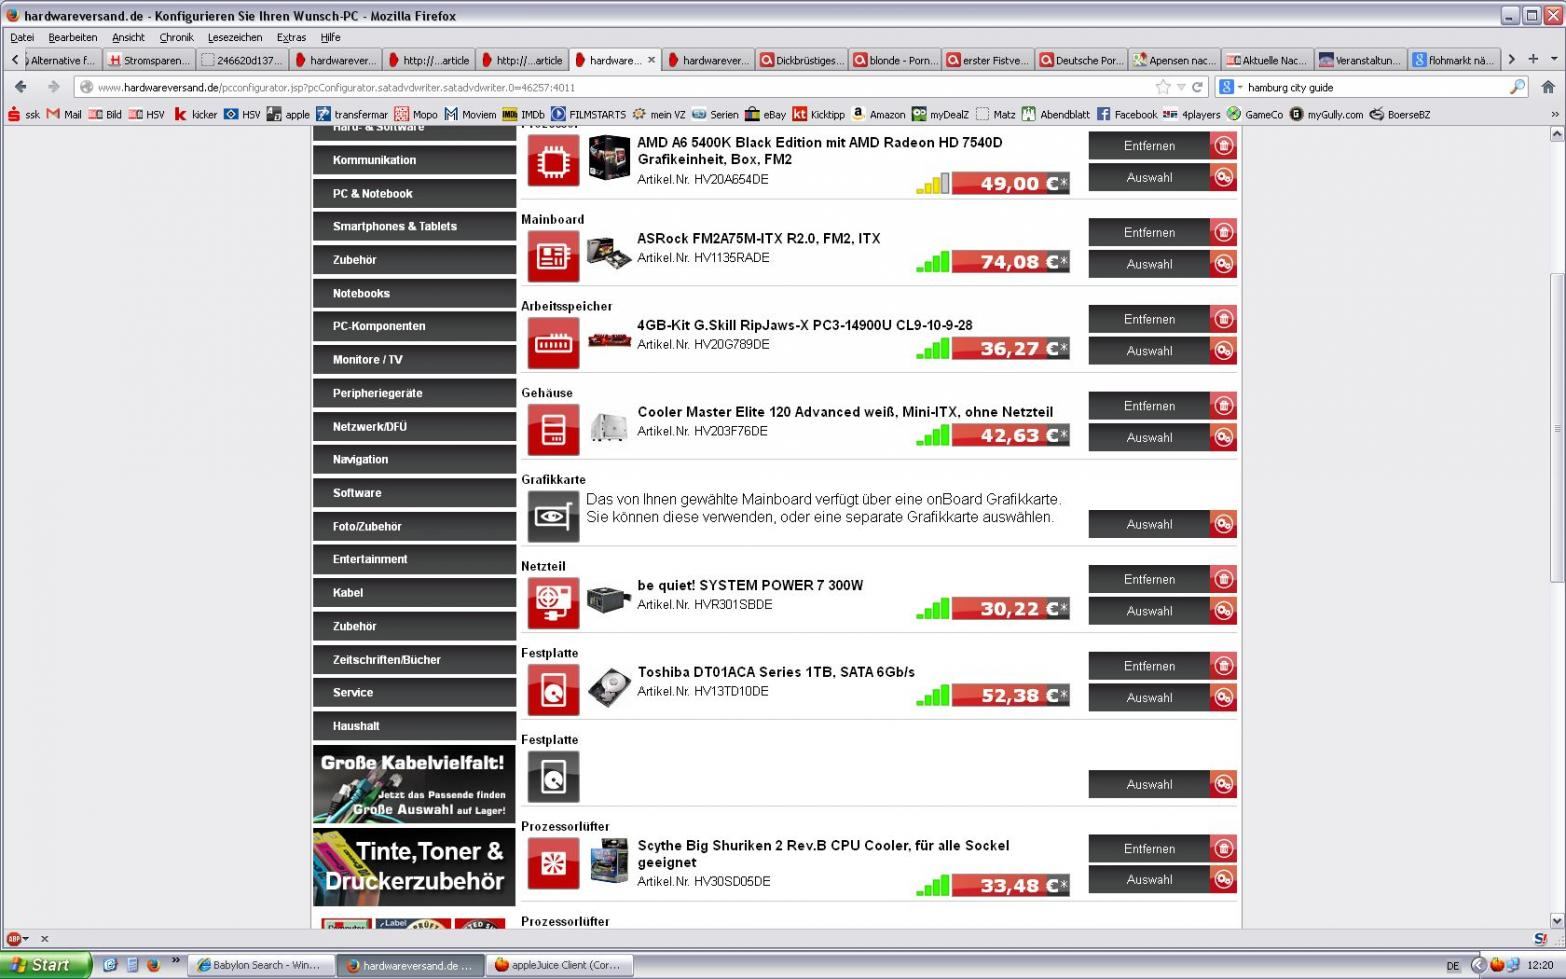Go back with browser back arrow
The width and height of the screenshot is (1566, 979).
[21, 87]
